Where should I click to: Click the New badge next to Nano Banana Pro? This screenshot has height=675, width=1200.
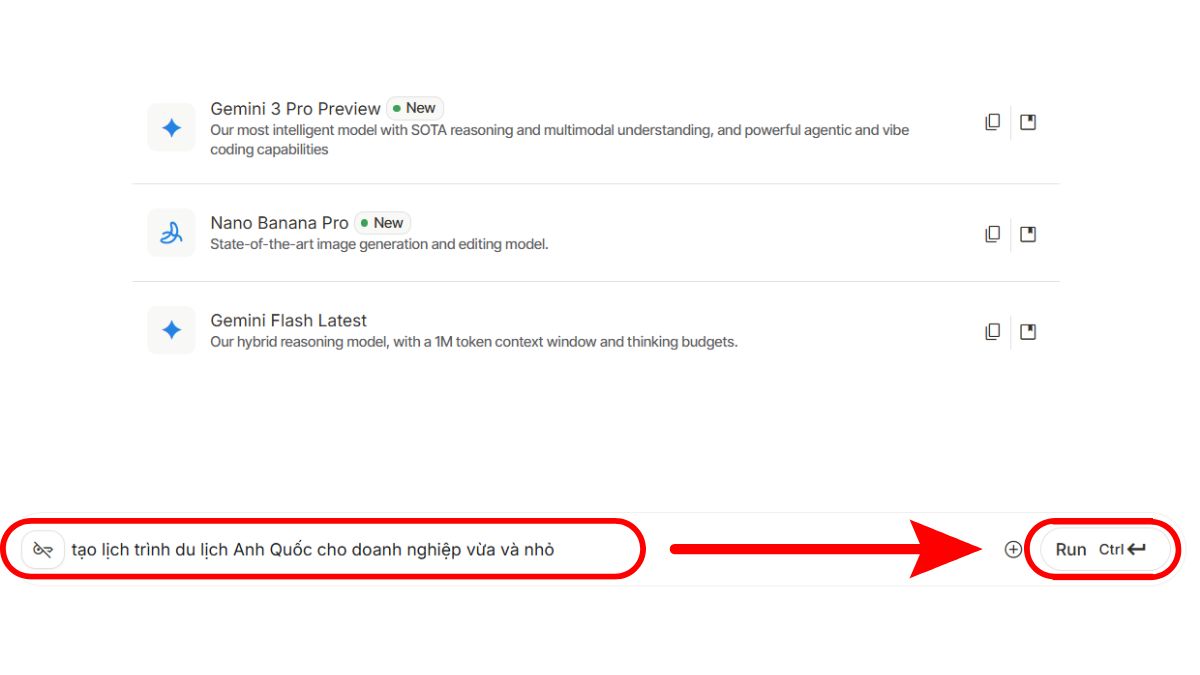[383, 223]
